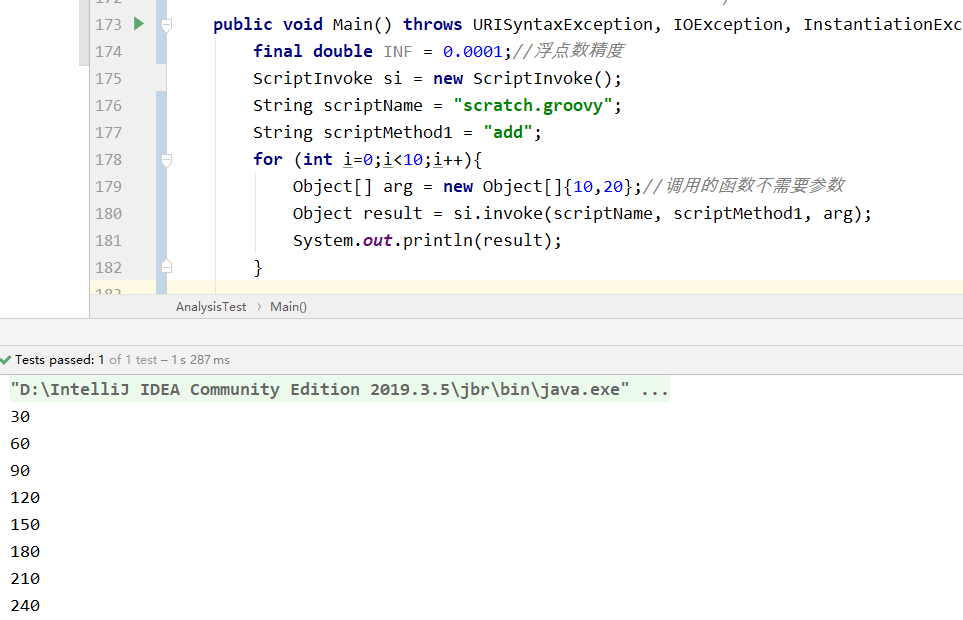Click the console output line 60
Screen dimensions: 963x620
pos(20,444)
